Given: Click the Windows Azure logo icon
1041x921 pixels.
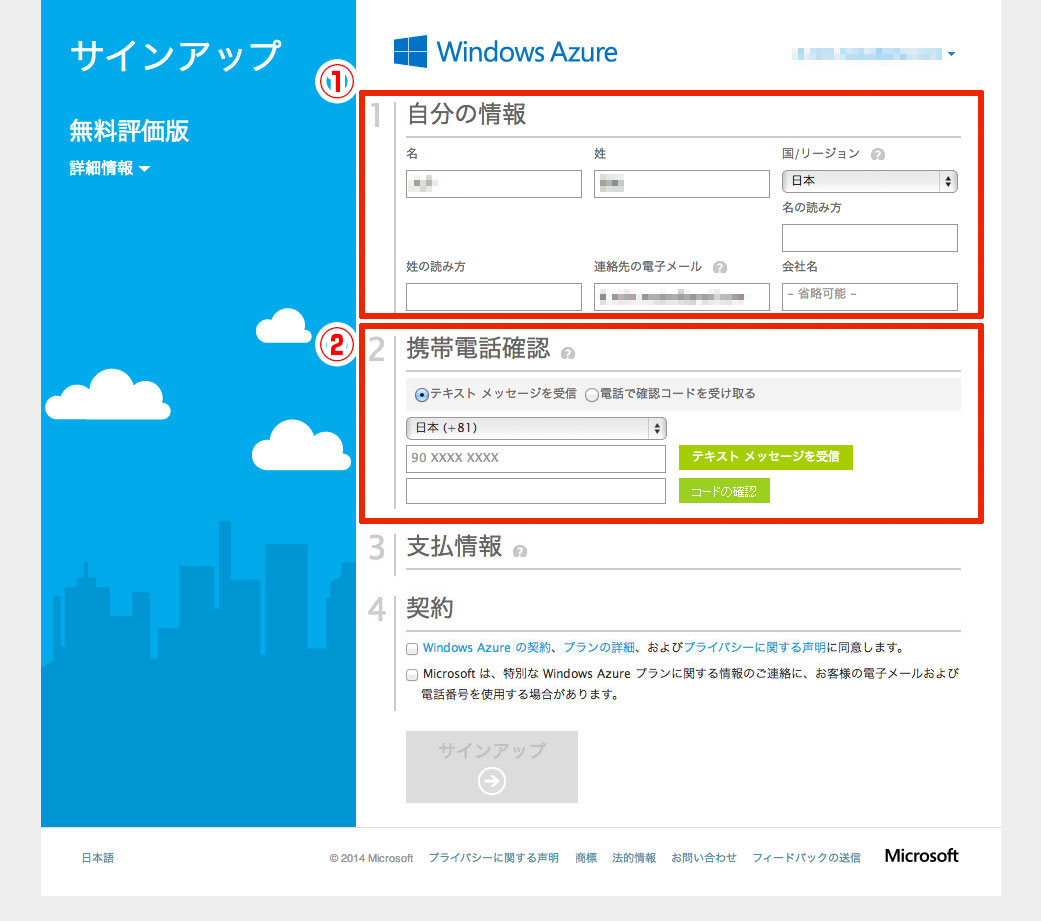Looking at the screenshot, I should click(x=410, y=51).
